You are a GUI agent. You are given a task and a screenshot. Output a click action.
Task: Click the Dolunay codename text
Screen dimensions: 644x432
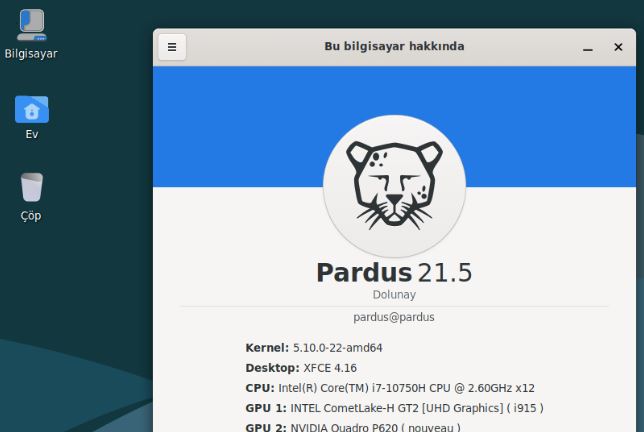[x=394, y=295]
